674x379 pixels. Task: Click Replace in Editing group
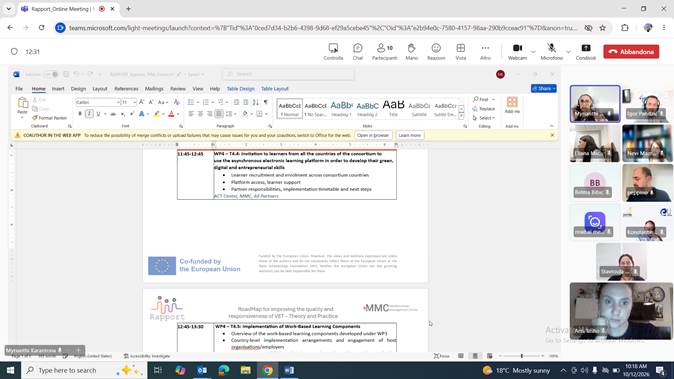coord(484,109)
